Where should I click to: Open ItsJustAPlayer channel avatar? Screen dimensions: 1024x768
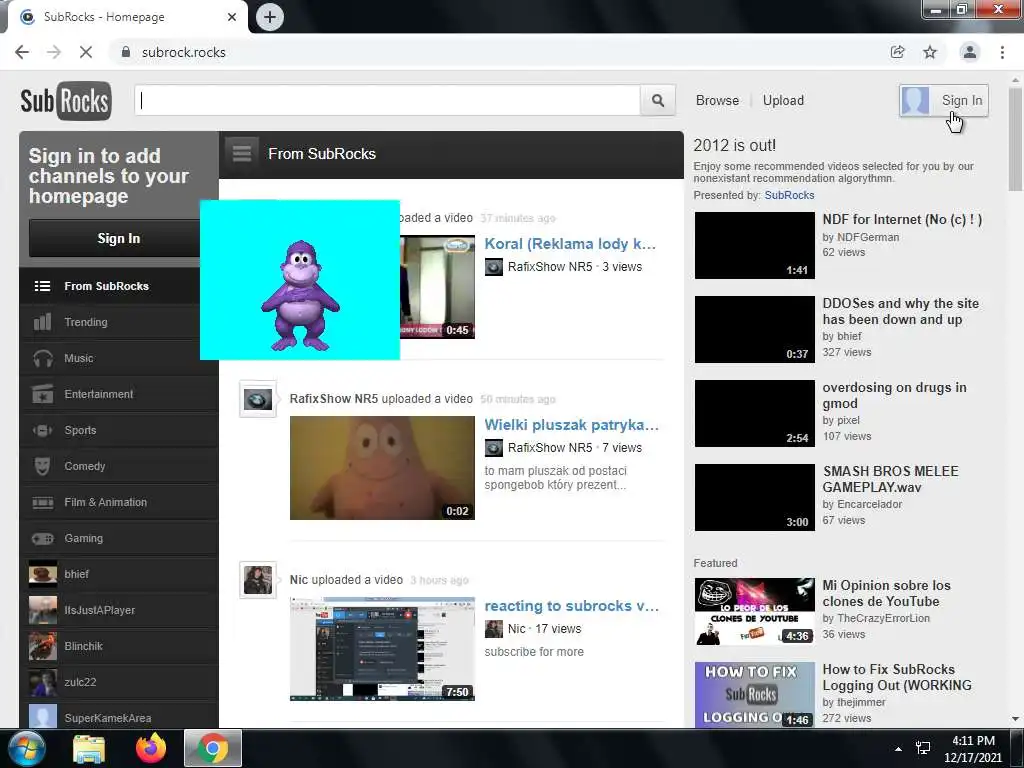click(42, 610)
